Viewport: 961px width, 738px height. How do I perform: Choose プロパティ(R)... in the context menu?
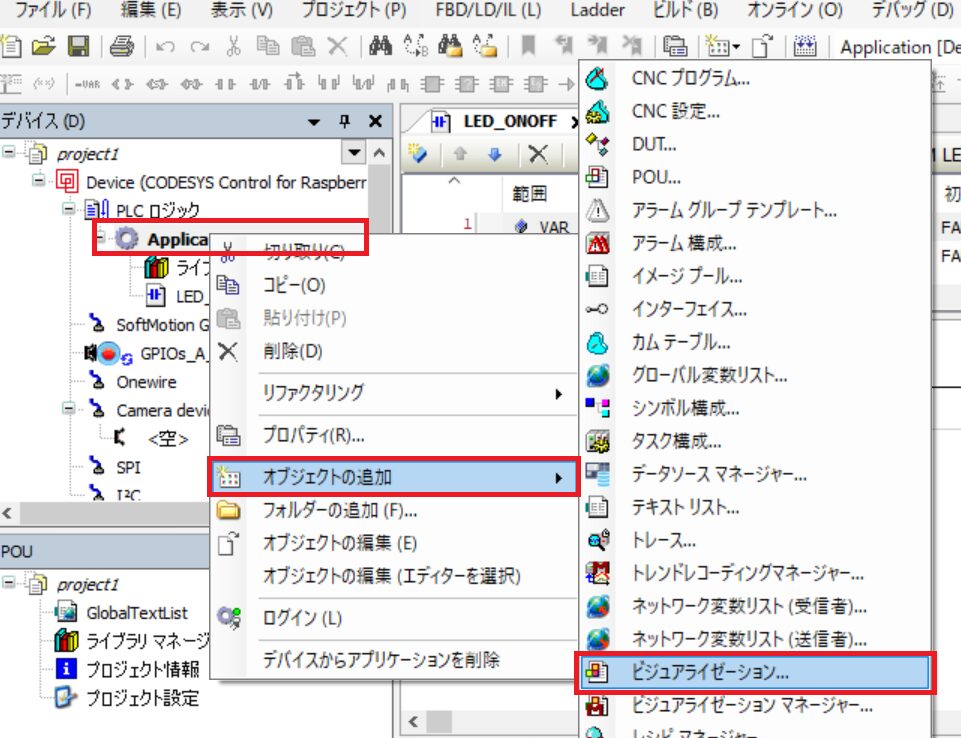coord(313,436)
